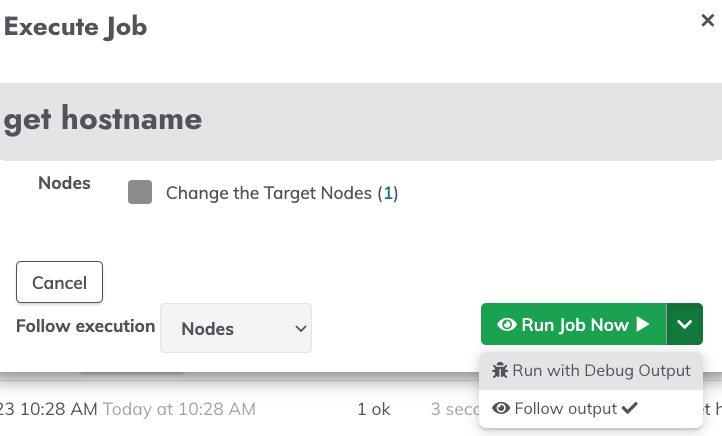Click the play triangle on Run Job Now
Screen dimensions: 722x436
coord(643,324)
